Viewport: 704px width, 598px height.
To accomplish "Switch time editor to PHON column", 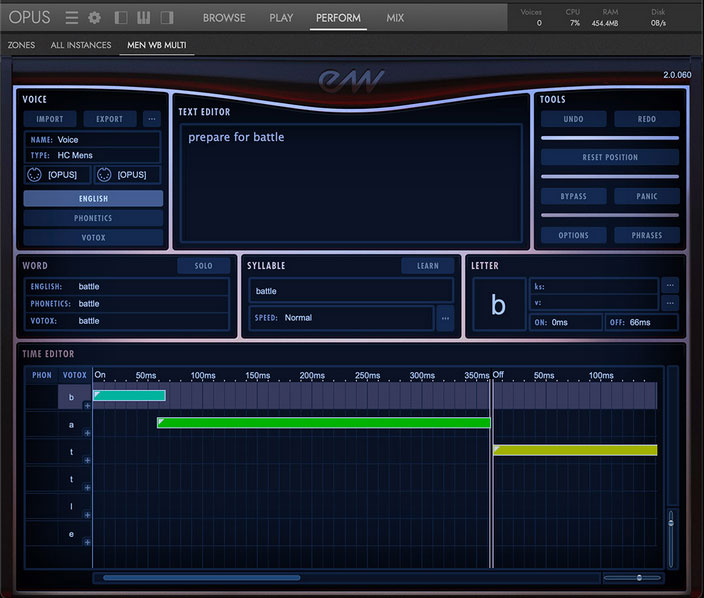I will tap(42, 375).
